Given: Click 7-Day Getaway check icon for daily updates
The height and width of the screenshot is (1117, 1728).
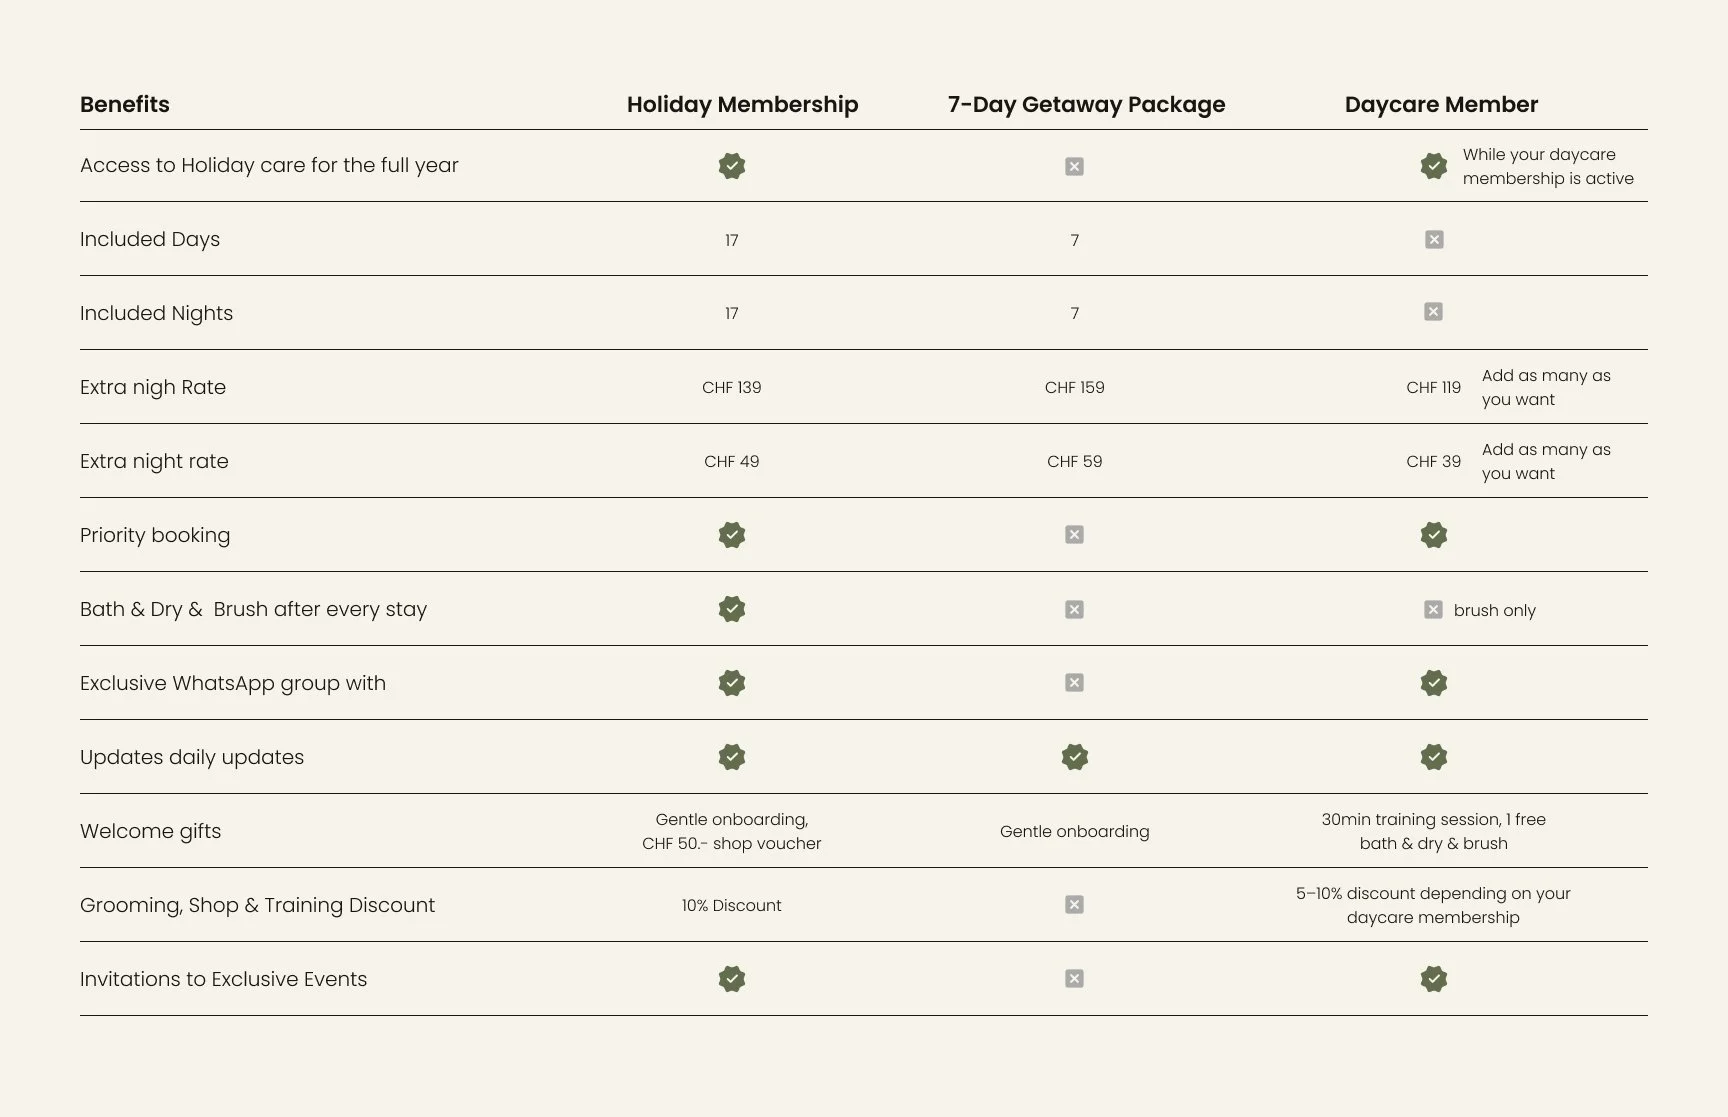Looking at the screenshot, I should [x=1075, y=757].
